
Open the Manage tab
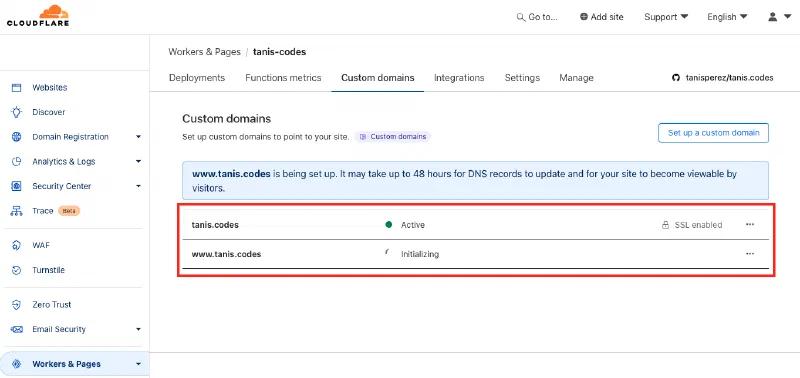576,78
